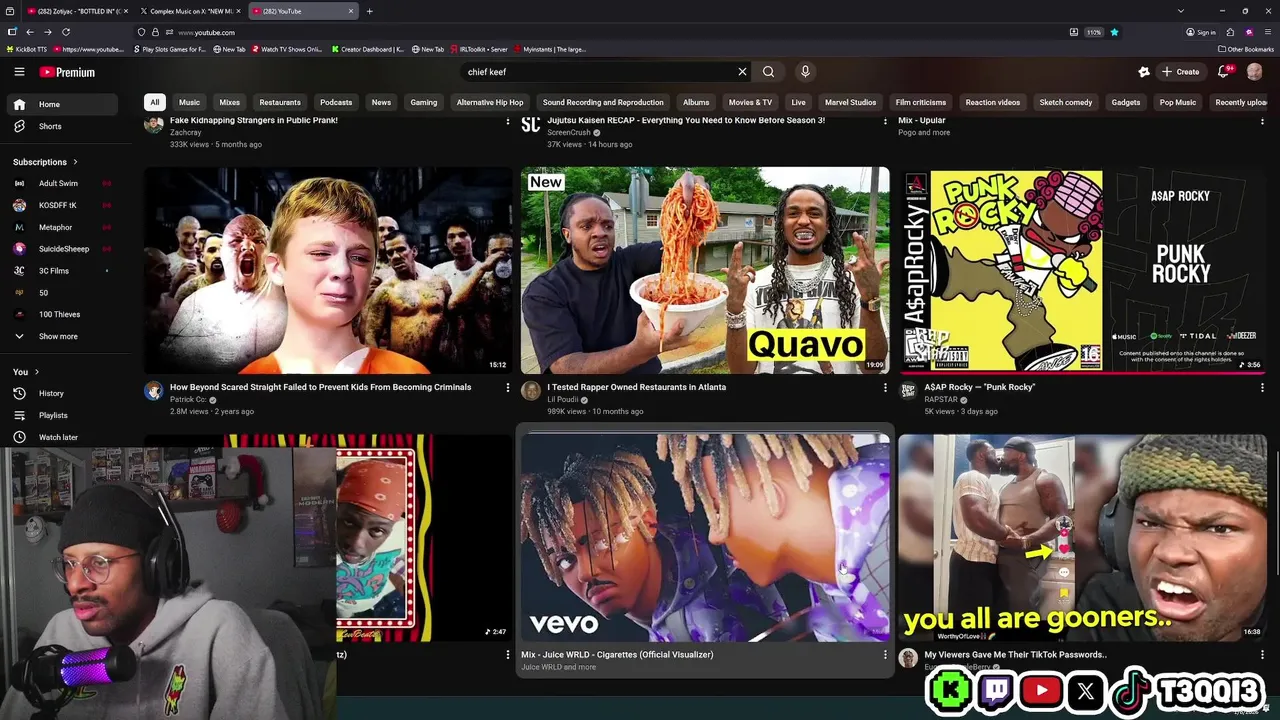Clear the chief keef search text
The width and height of the screenshot is (1280, 720).
(x=742, y=72)
